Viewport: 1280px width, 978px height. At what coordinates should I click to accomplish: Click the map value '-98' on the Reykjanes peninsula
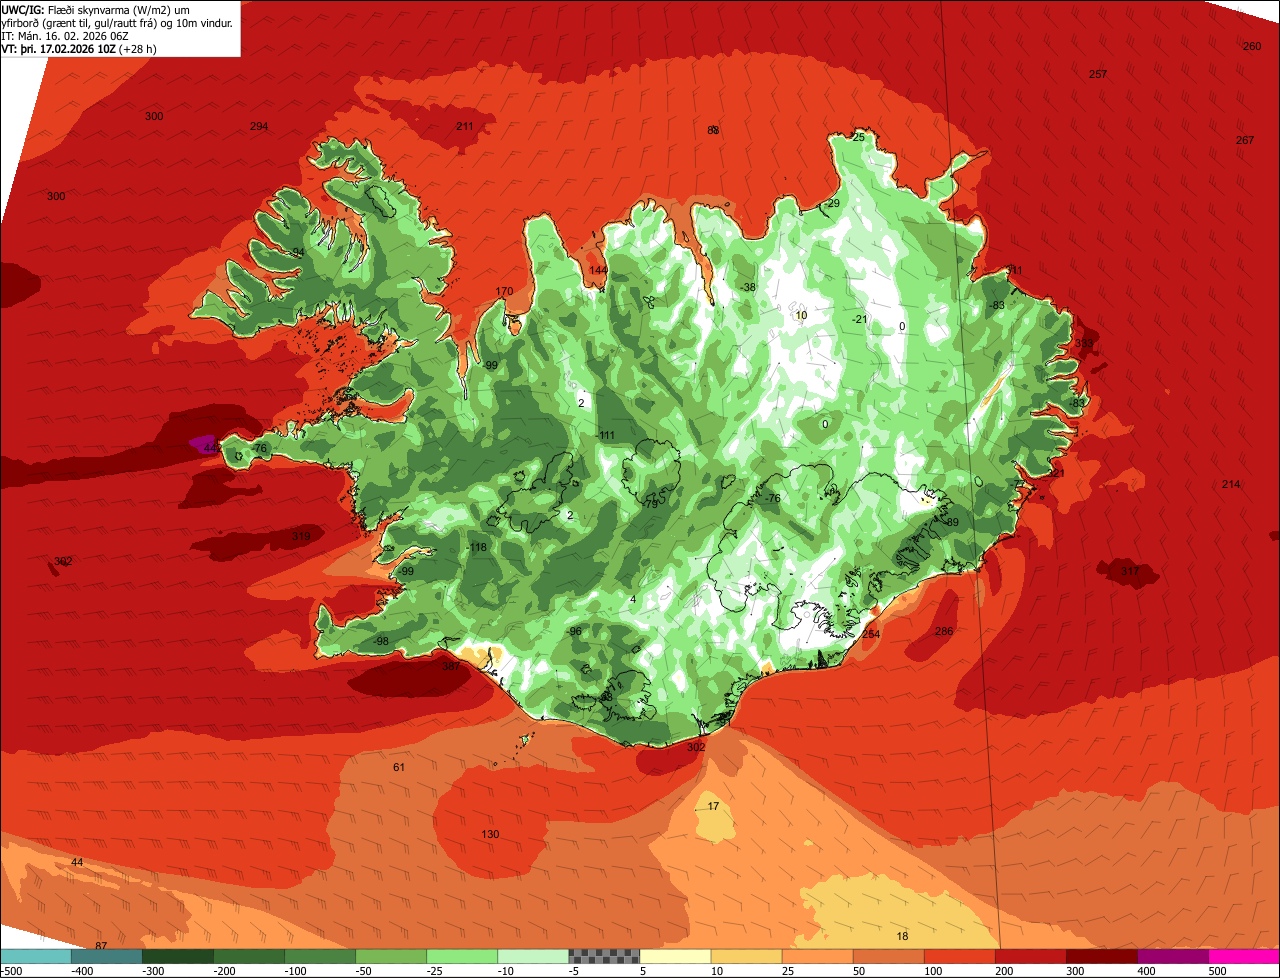point(380,641)
